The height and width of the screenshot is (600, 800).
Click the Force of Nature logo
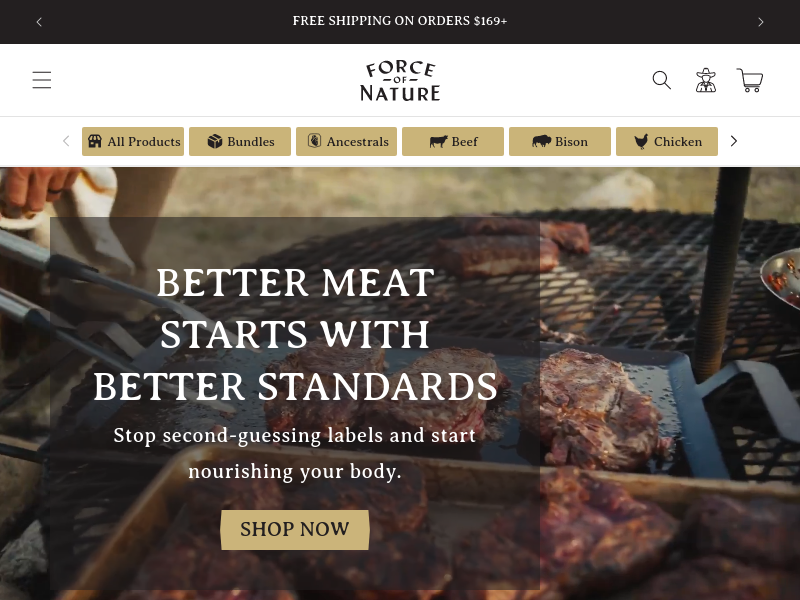tap(400, 81)
